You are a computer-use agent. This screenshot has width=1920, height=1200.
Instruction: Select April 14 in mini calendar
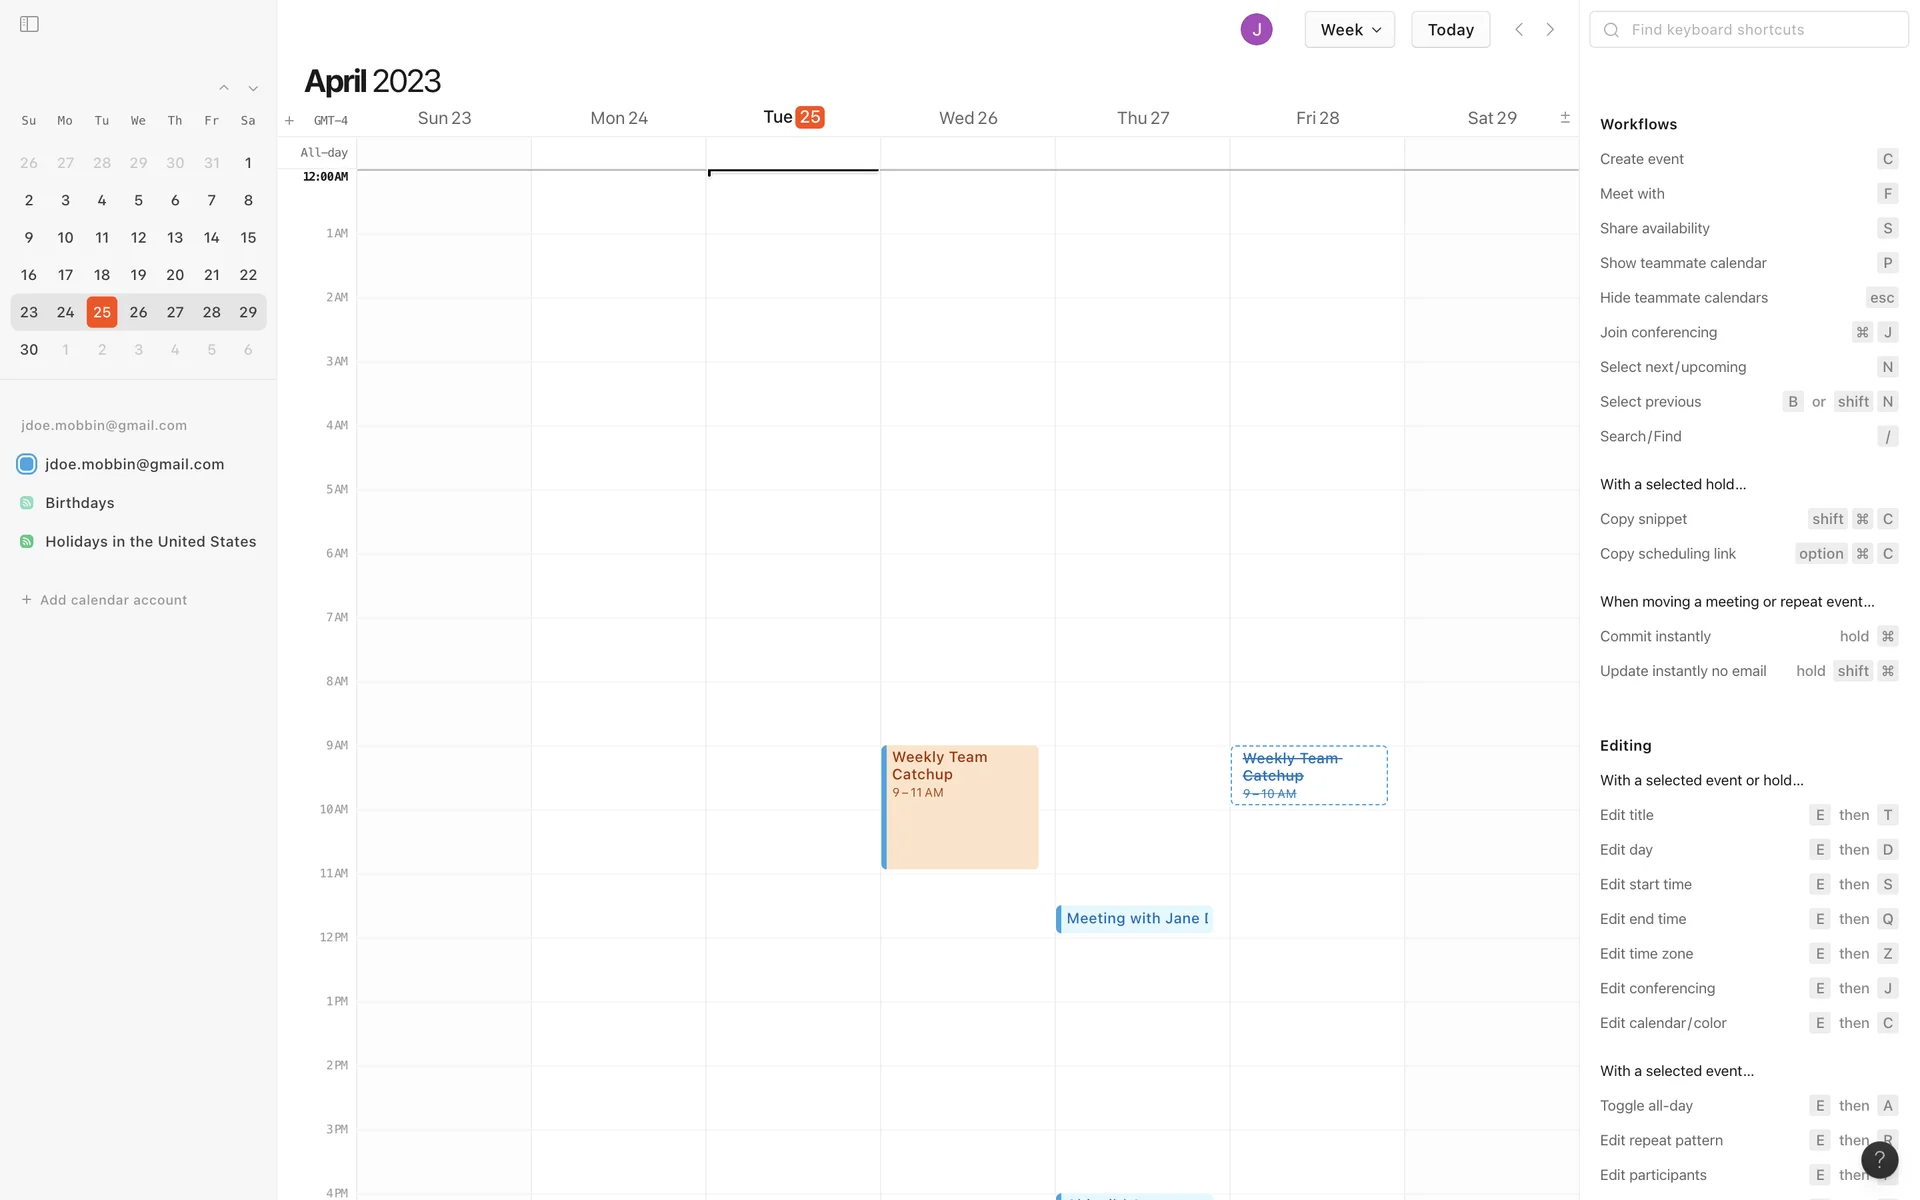click(x=211, y=238)
